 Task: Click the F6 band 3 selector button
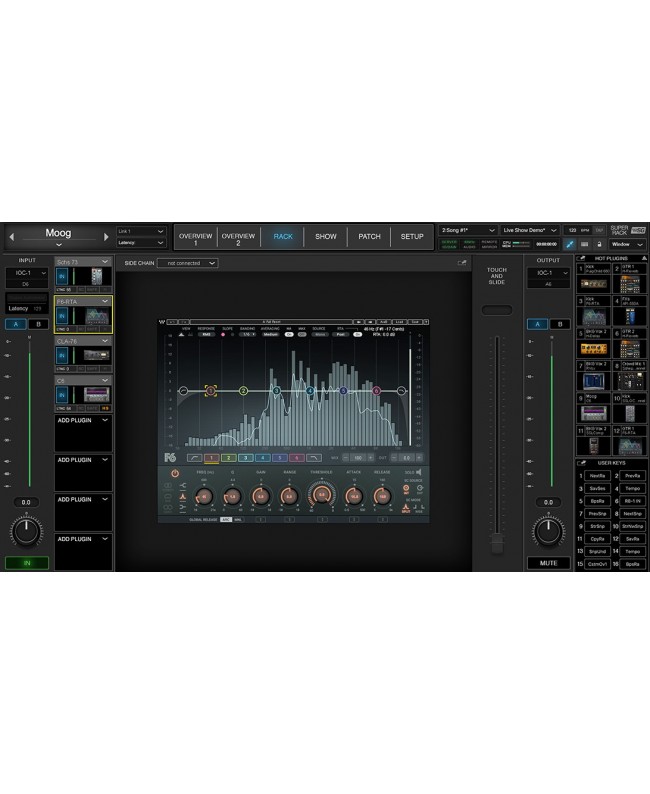tap(246, 458)
